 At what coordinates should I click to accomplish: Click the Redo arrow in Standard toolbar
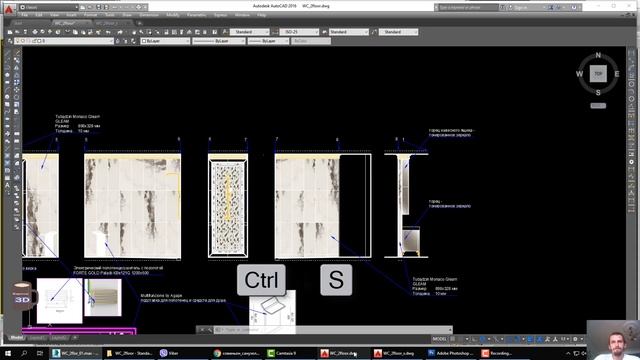[120, 32]
